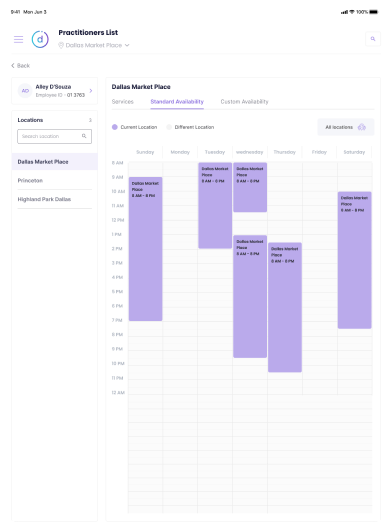Click the Wi-Fi icon in status bar
This screenshot has height=522, width=392.
(352, 12)
